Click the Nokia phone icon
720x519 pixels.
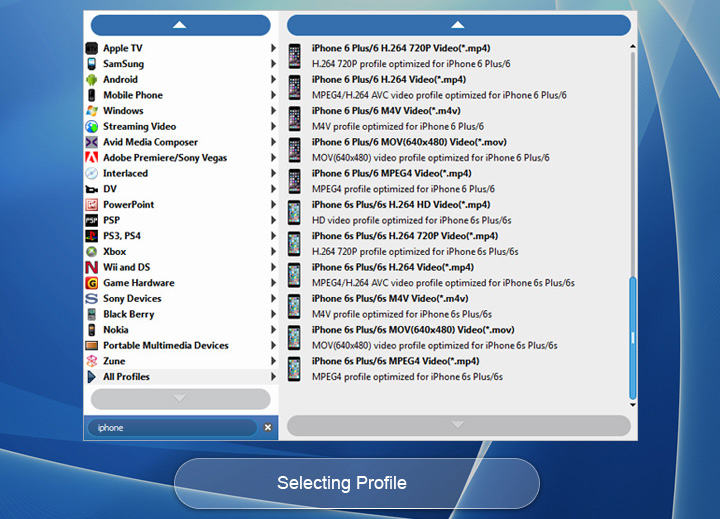coord(92,330)
